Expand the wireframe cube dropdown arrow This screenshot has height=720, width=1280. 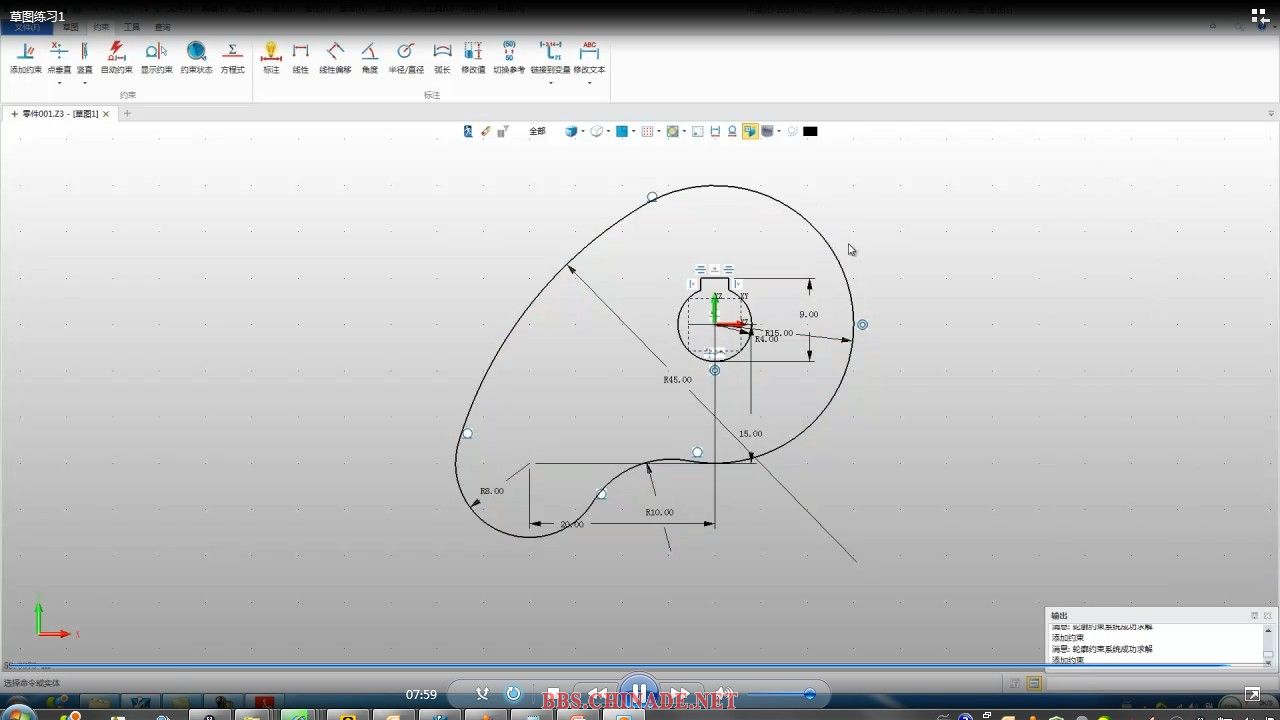pos(609,131)
